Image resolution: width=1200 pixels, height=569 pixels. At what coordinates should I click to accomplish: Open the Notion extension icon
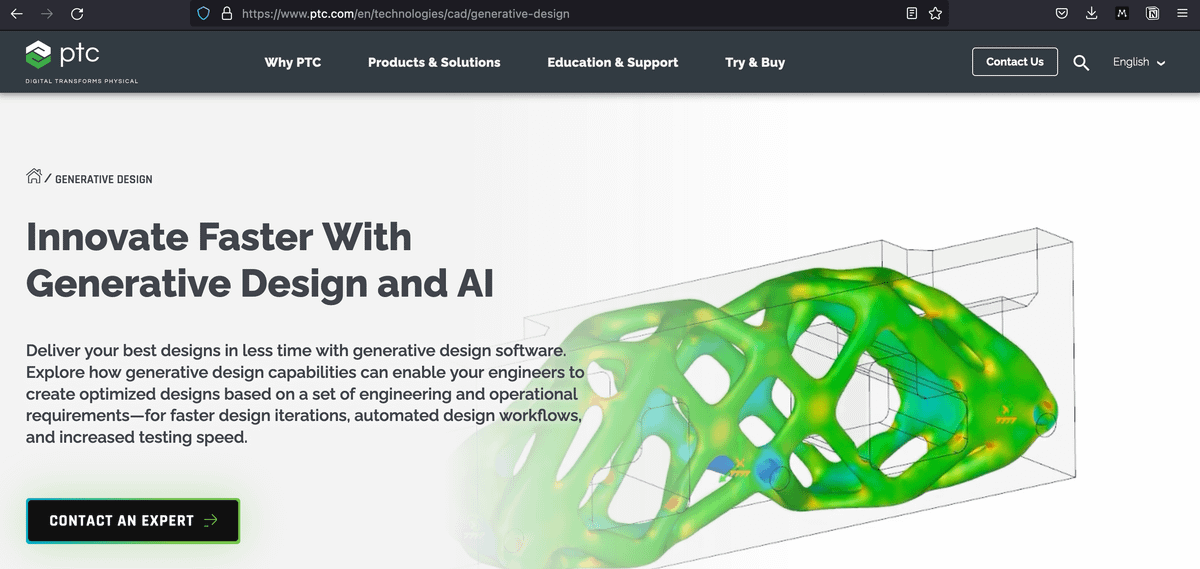[1152, 14]
